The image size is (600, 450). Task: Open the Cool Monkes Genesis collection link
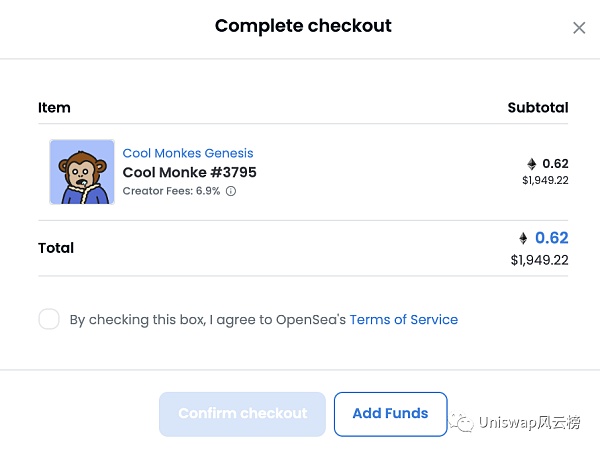(188, 153)
